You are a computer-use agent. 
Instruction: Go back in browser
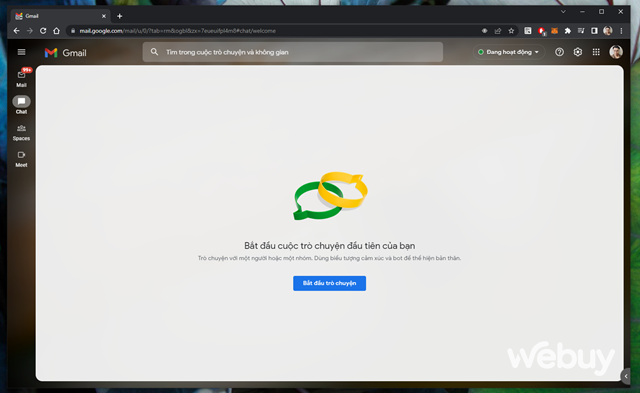(16, 31)
